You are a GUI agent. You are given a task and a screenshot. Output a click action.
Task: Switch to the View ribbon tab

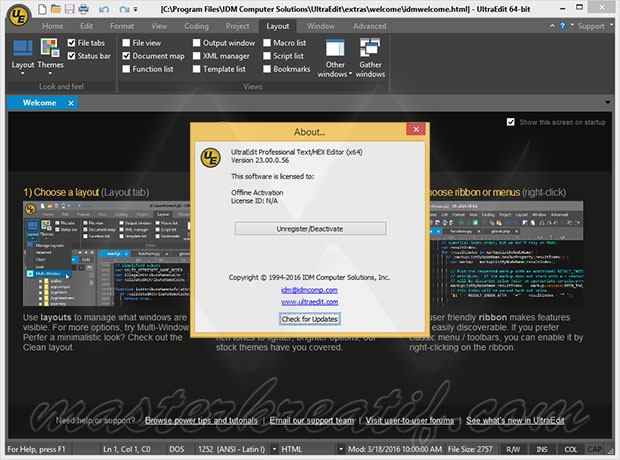pos(159,26)
